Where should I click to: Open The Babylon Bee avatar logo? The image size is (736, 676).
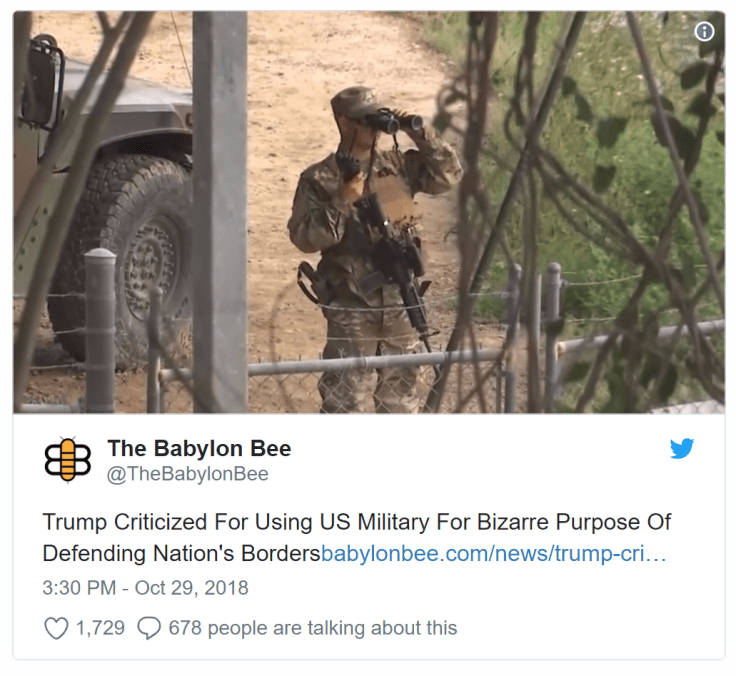click(68, 460)
